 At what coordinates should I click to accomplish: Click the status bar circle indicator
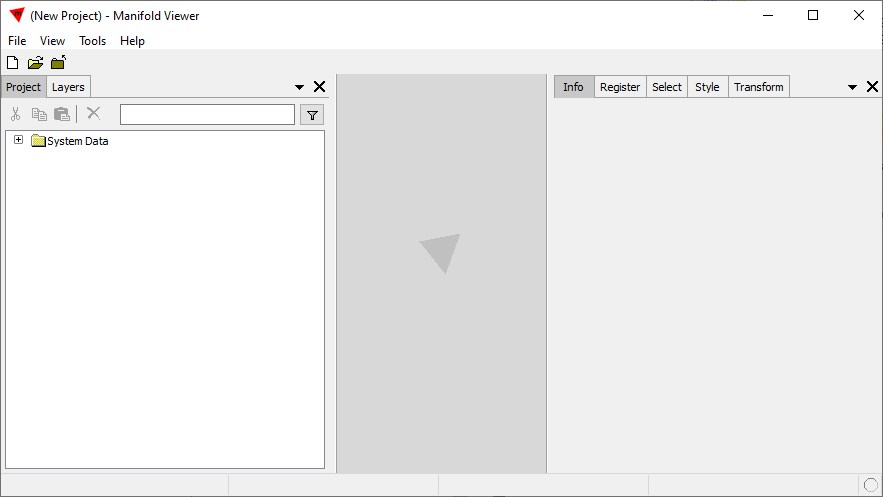click(871, 485)
